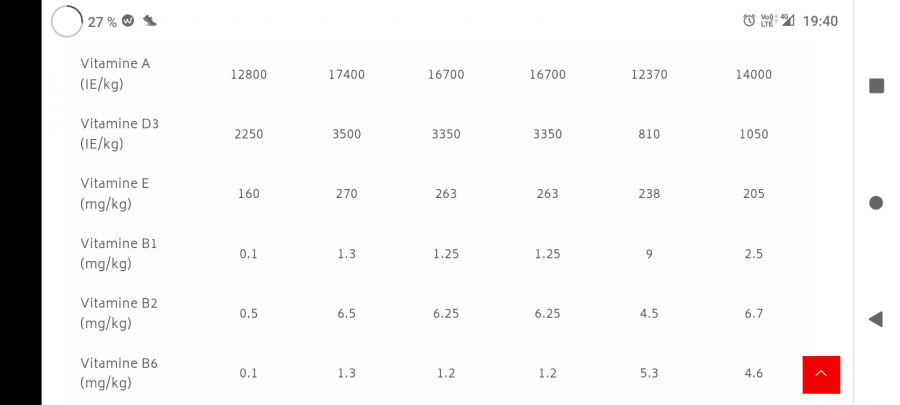Tap the 4G signal strength icon
The width and height of the screenshot is (900, 405).
click(788, 20)
